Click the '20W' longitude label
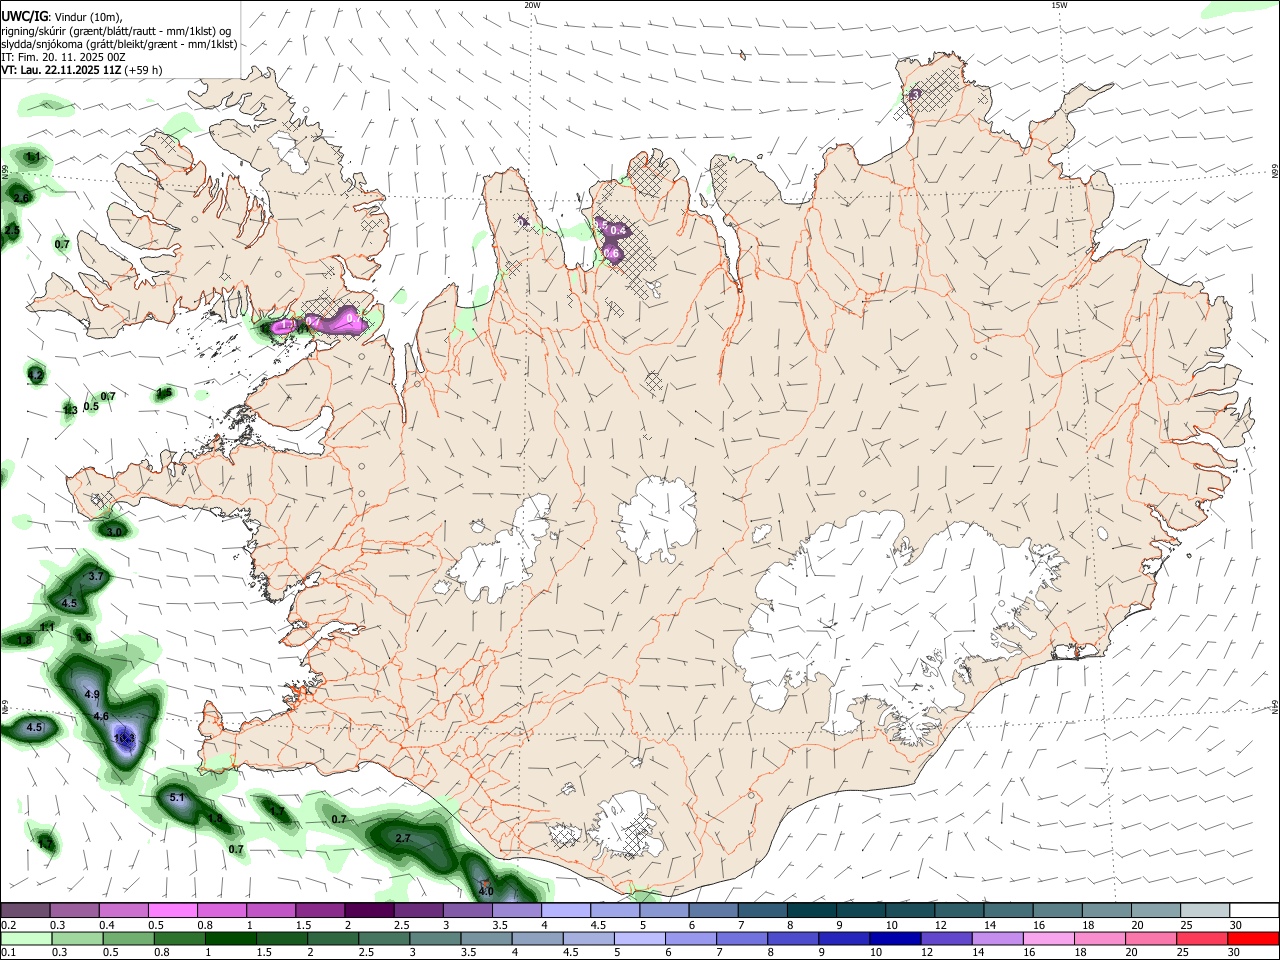Screen dimensions: 1280x960 532,5
